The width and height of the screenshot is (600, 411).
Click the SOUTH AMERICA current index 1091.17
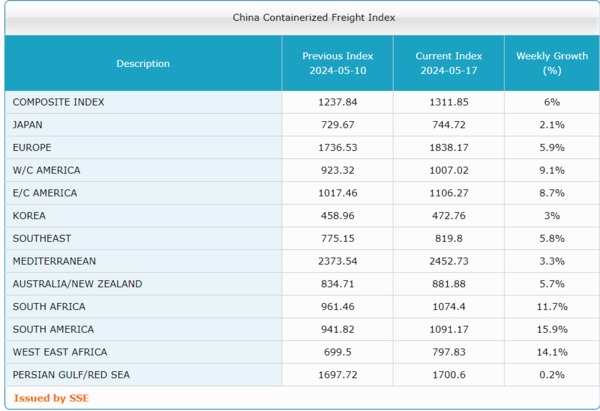[449, 329]
